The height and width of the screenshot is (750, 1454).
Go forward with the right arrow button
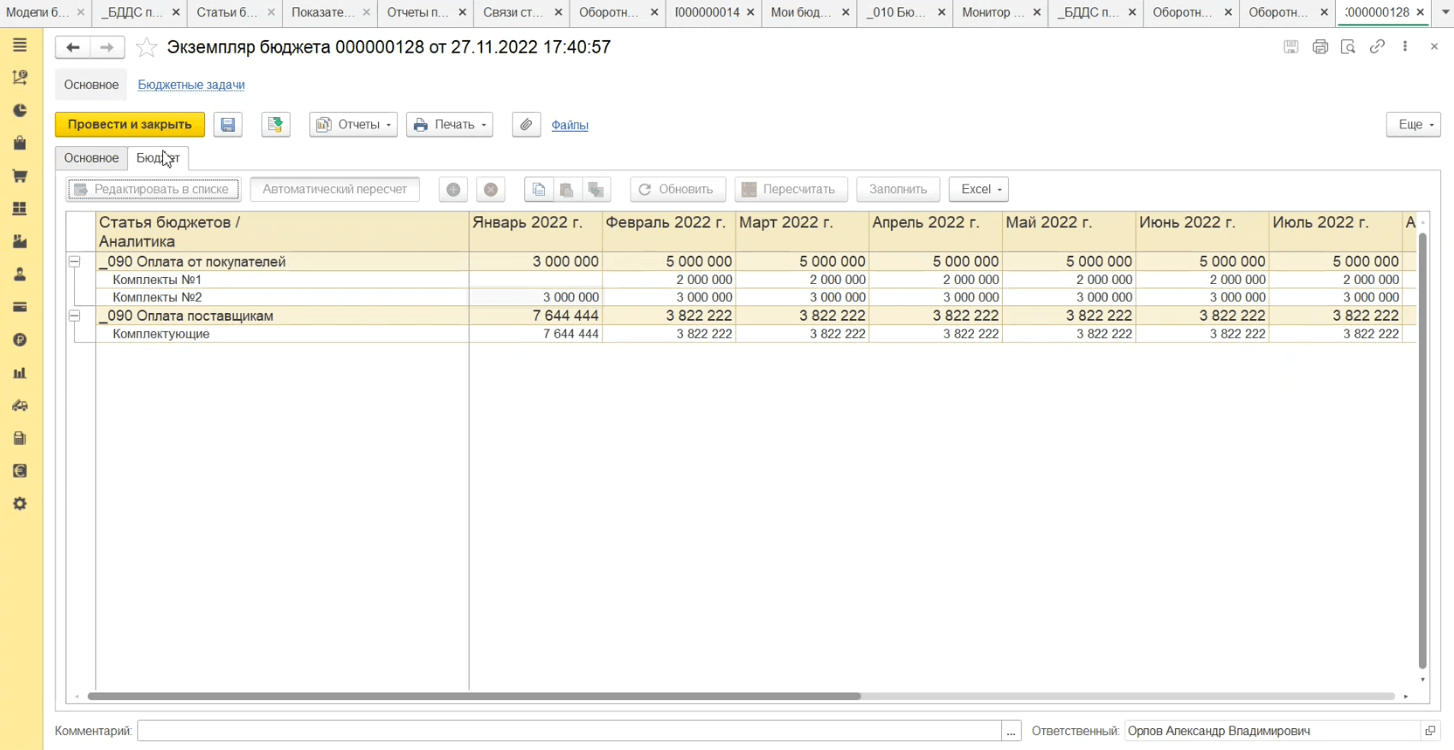pos(107,48)
